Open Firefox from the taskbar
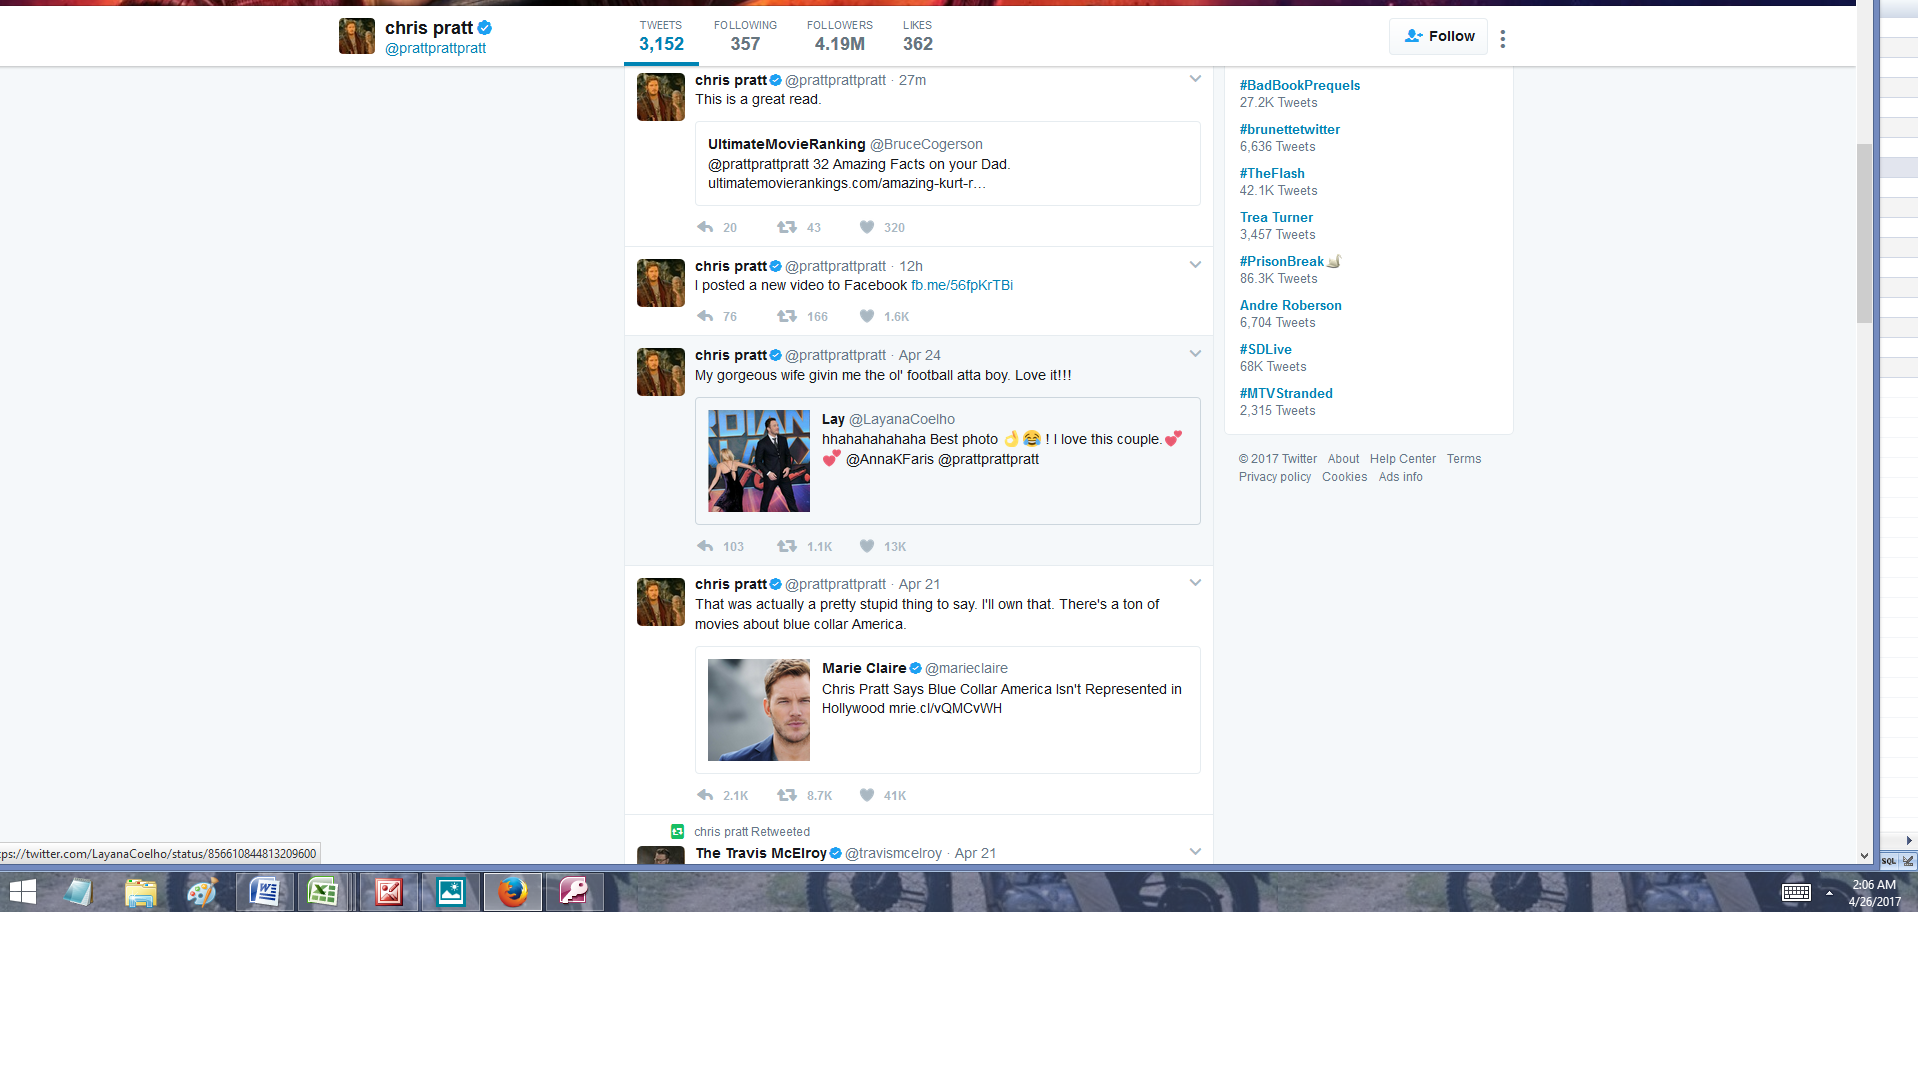The image size is (1920, 1080). pos(513,892)
